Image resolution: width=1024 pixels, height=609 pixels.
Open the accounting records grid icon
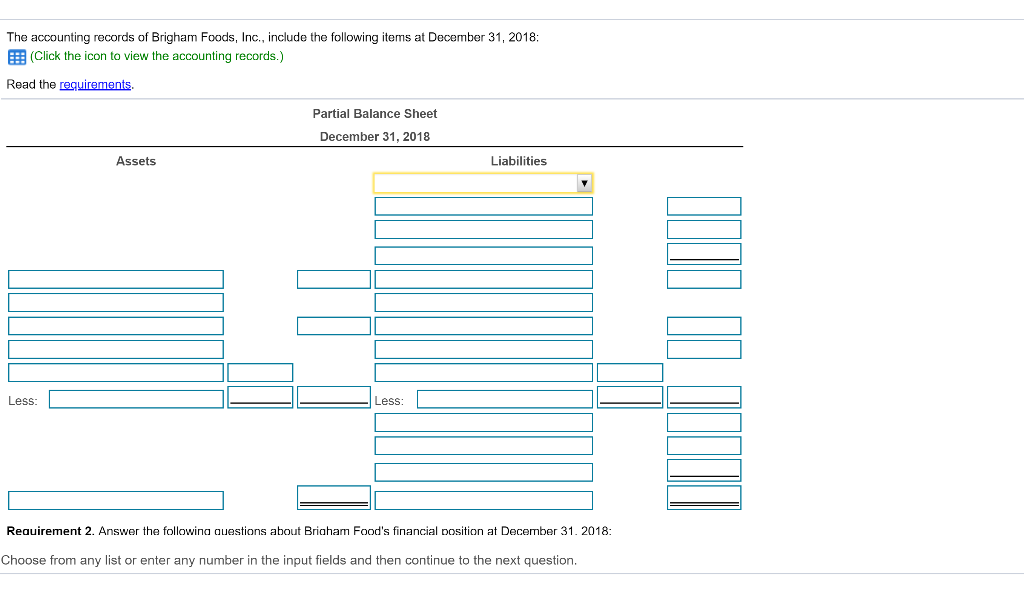click(x=16, y=57)
